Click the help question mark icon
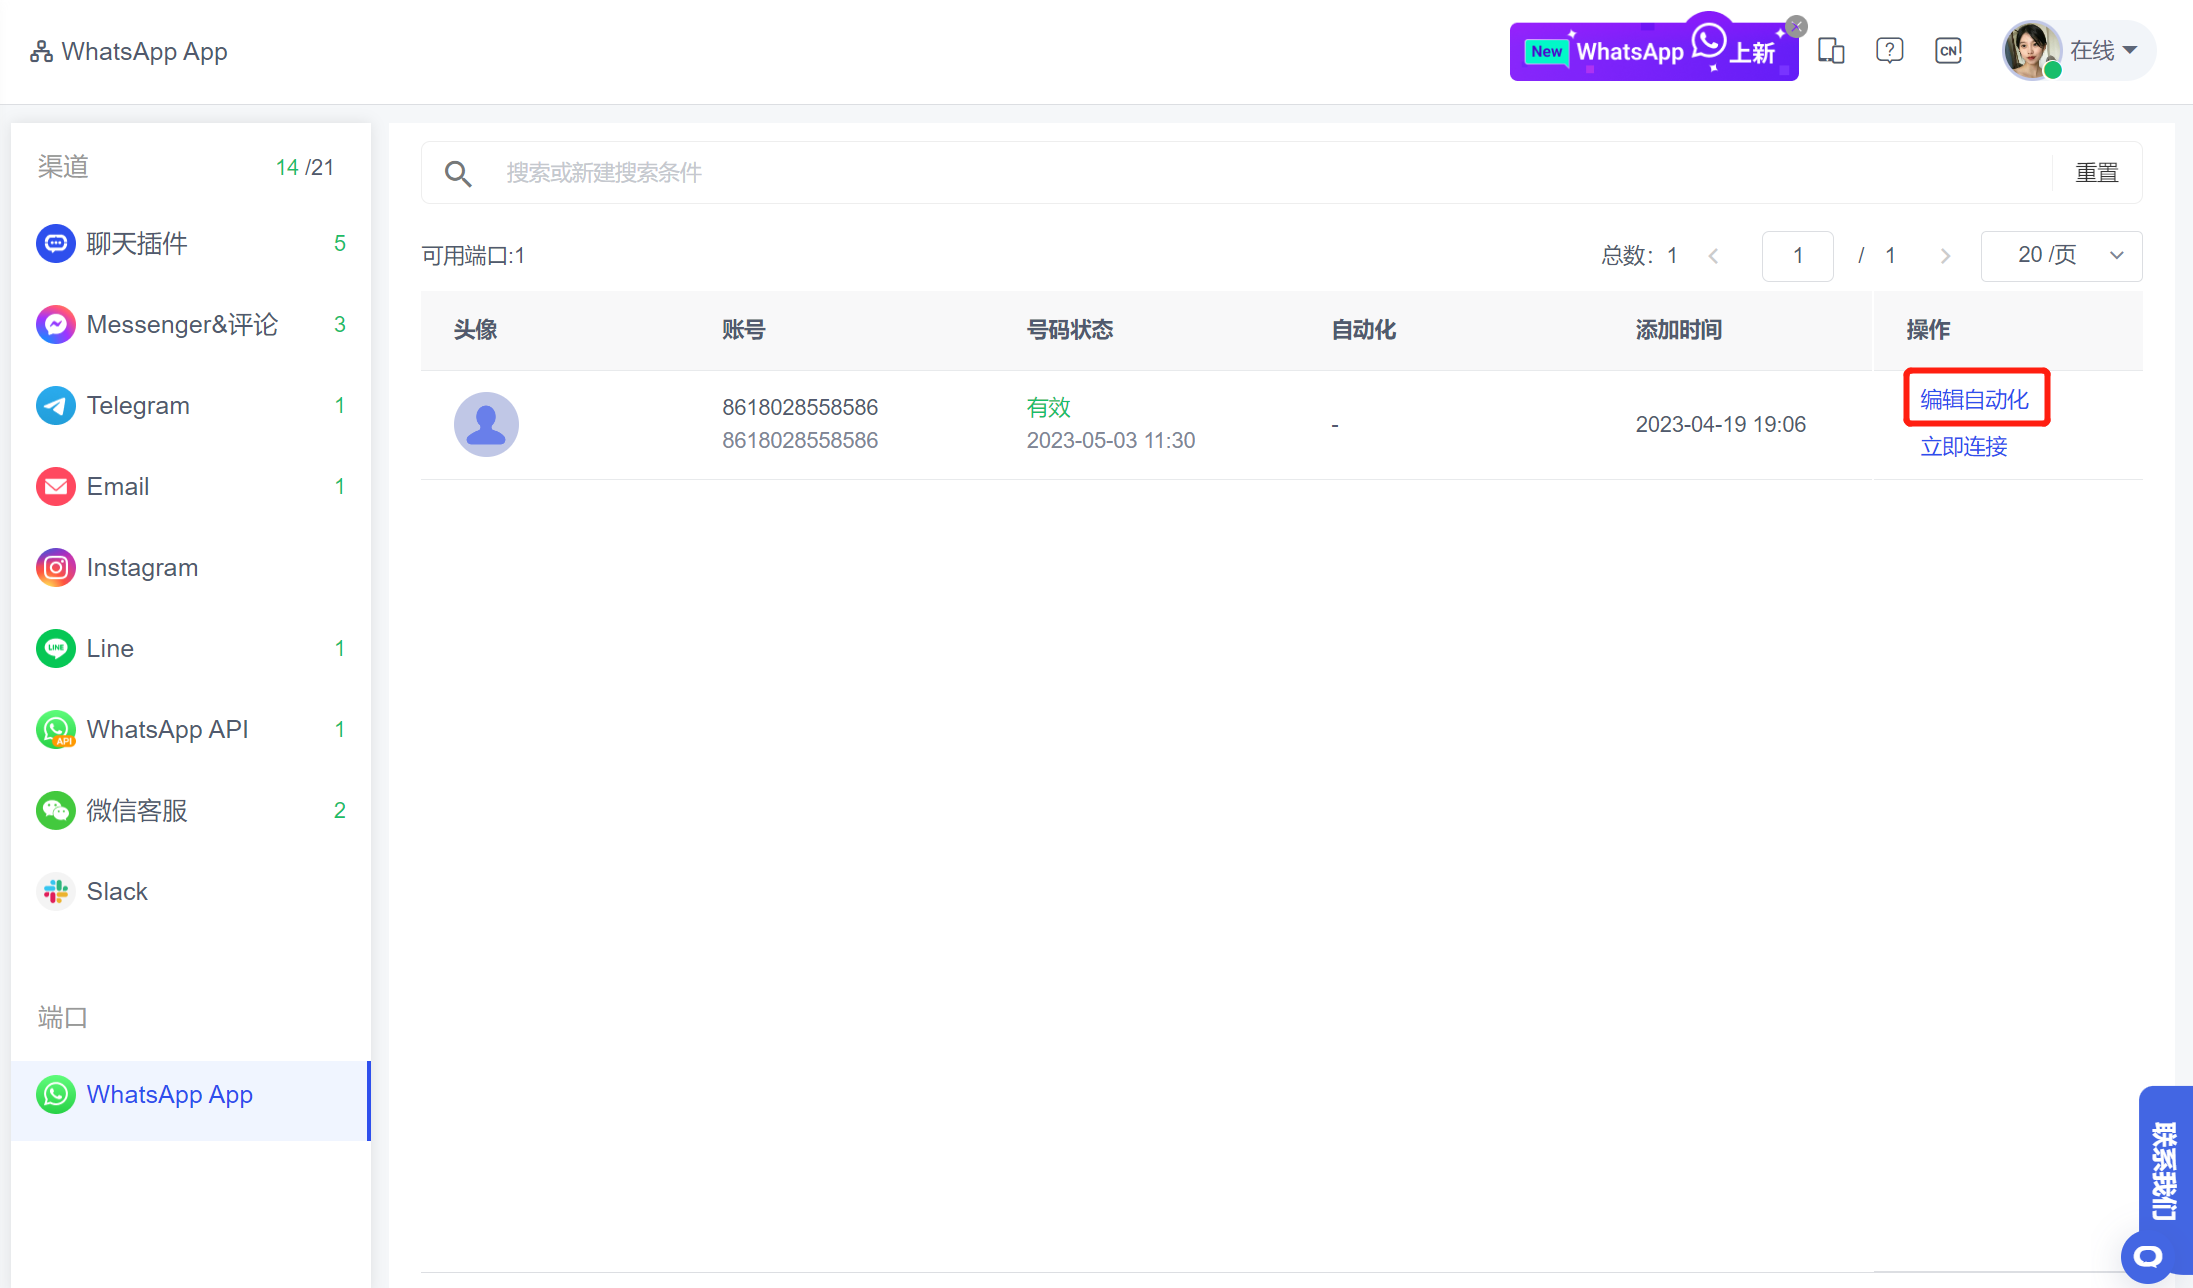This screenshot has width=2193, height=1288. tap(1889, 51)
